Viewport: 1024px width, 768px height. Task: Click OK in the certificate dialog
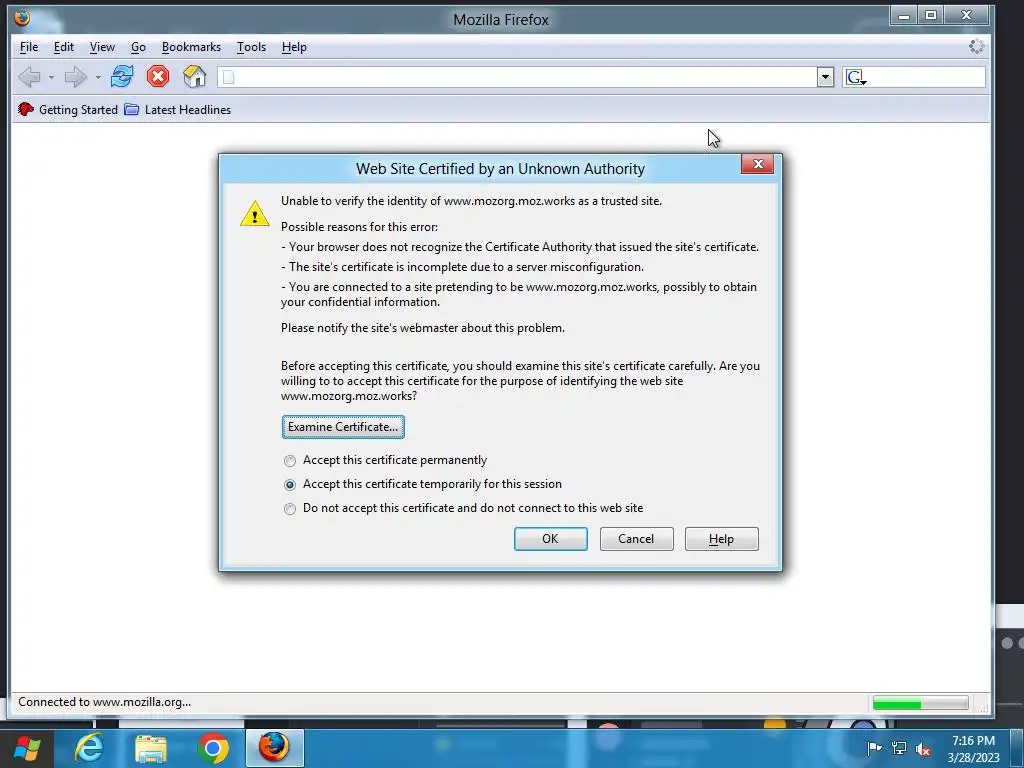point(551,539)
